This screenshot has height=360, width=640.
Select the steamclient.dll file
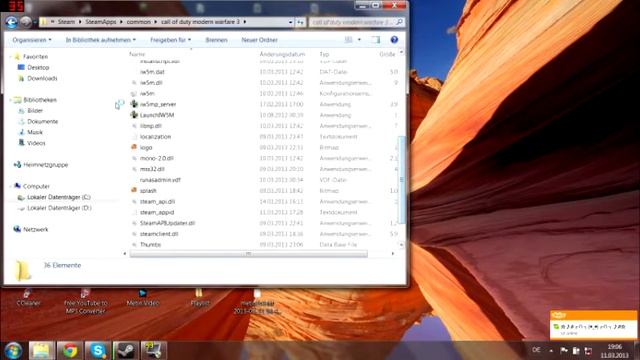(159, 234)
